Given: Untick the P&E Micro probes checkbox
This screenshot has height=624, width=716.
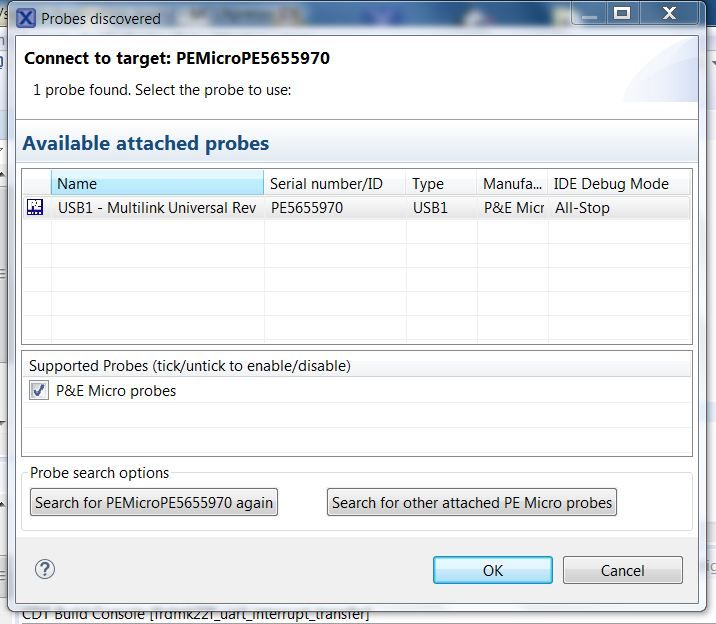Looking at the screenshot, I should [39, 391].
